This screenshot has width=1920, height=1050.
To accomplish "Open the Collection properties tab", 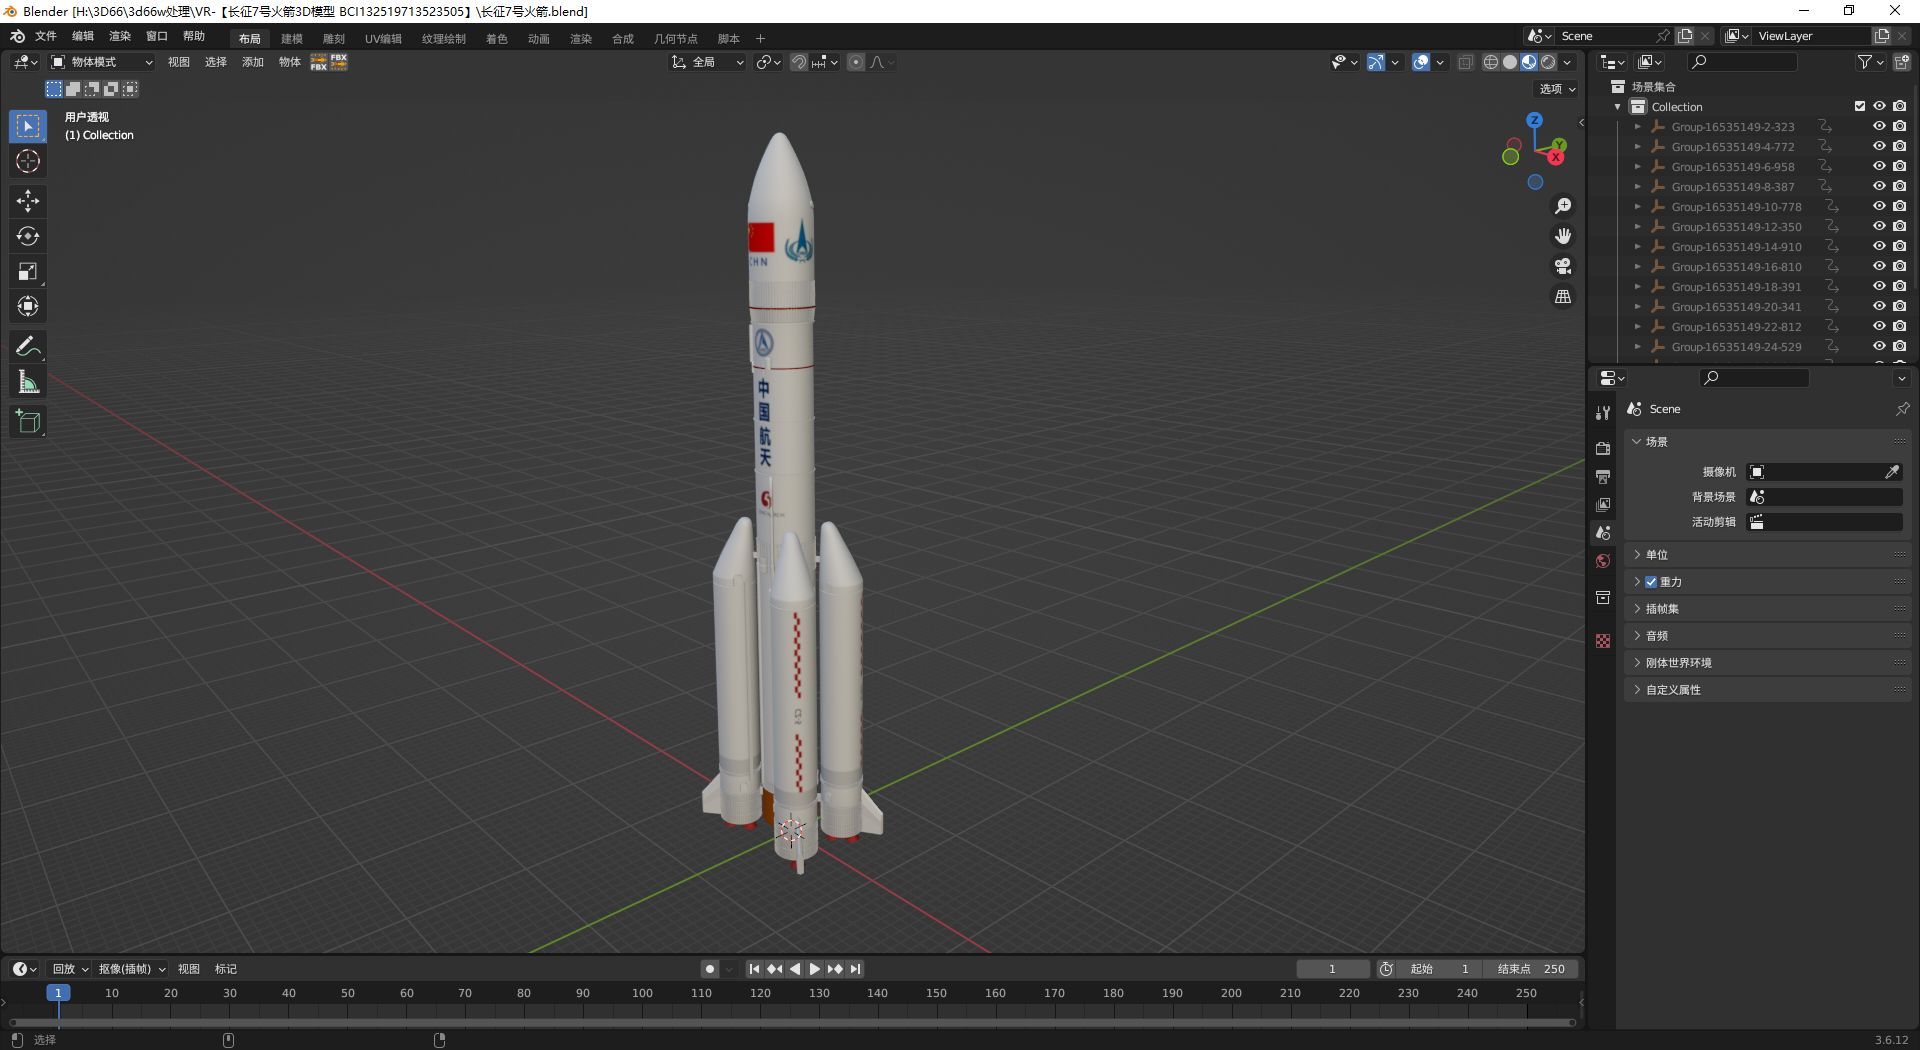I will click(1603, 598).
